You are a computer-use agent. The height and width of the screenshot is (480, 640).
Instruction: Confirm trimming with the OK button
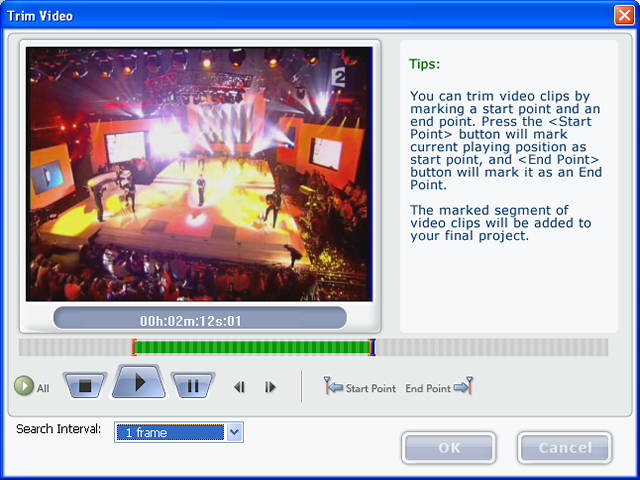tap(449, 448)
